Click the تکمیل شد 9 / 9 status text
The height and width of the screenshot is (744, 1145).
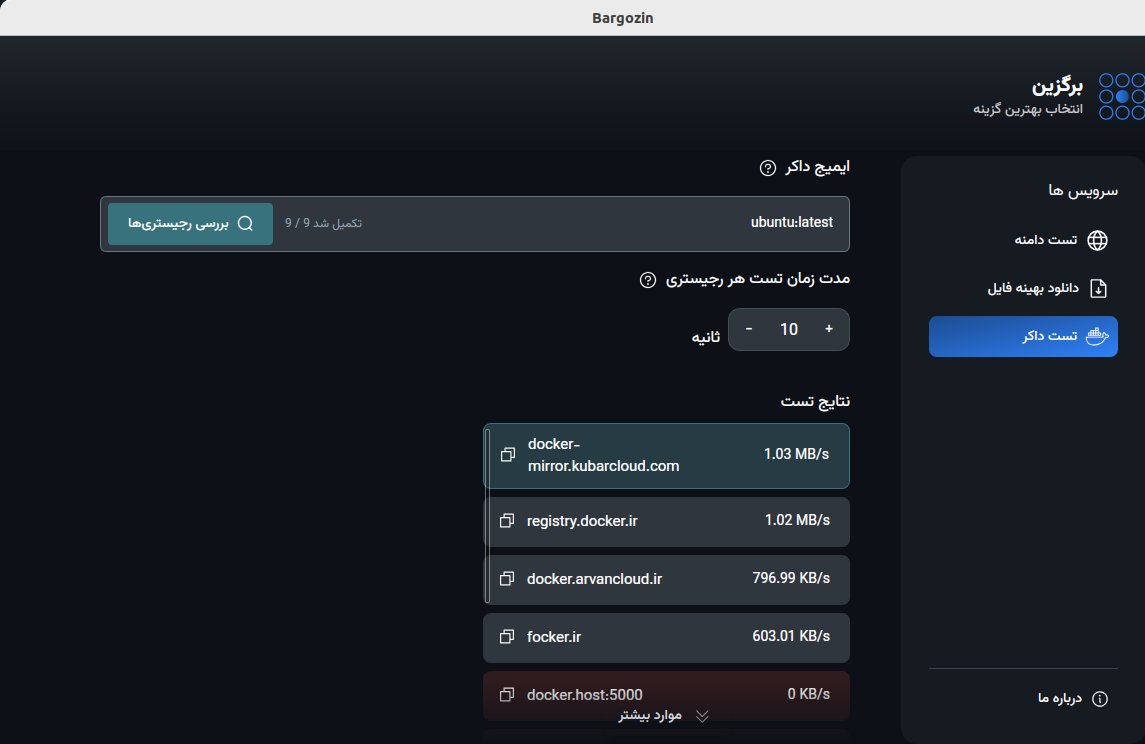[x=323, y=223]
